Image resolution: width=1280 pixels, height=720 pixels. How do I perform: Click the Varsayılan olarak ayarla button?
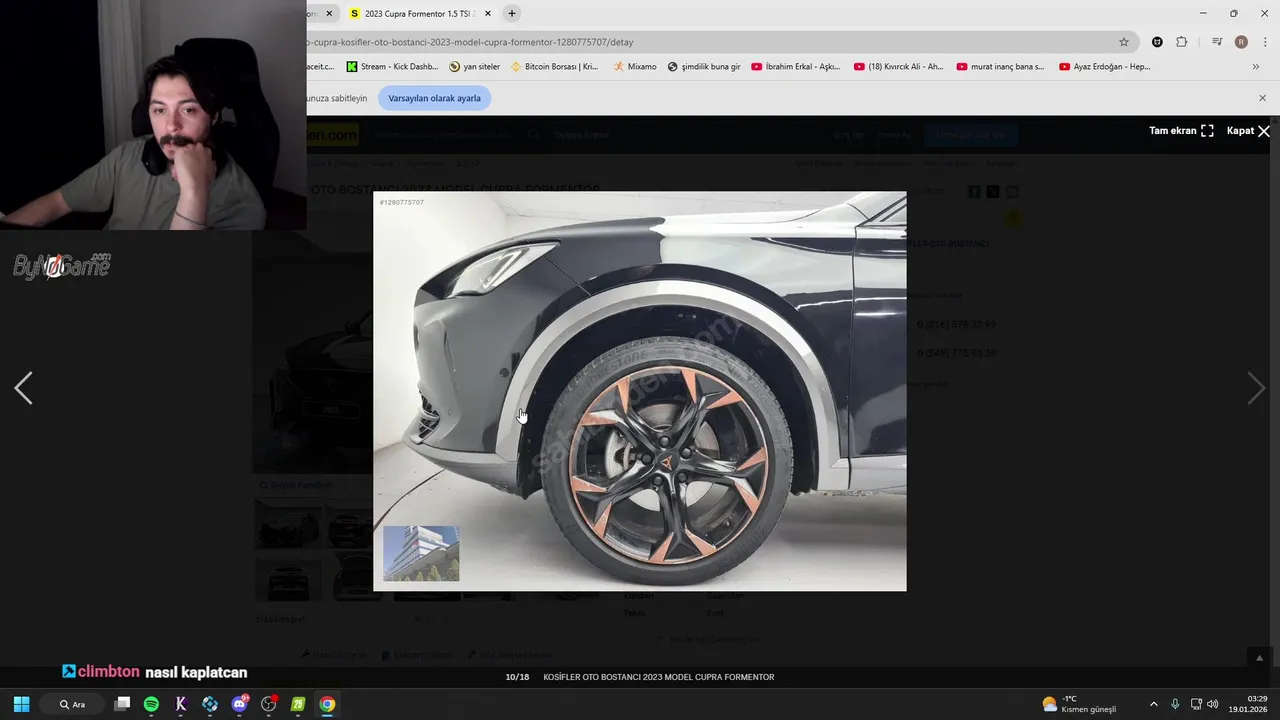coord(434,98)
